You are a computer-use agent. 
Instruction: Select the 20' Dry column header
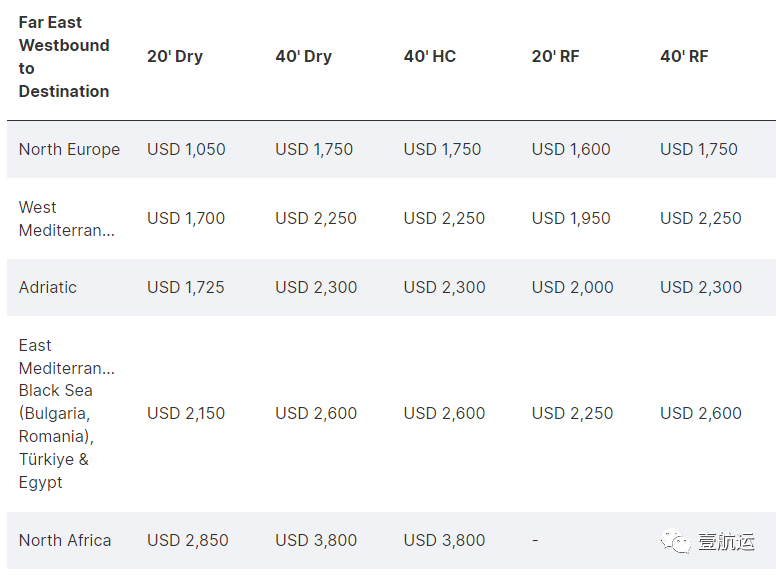pyautogui.click(x=175, y=56)
